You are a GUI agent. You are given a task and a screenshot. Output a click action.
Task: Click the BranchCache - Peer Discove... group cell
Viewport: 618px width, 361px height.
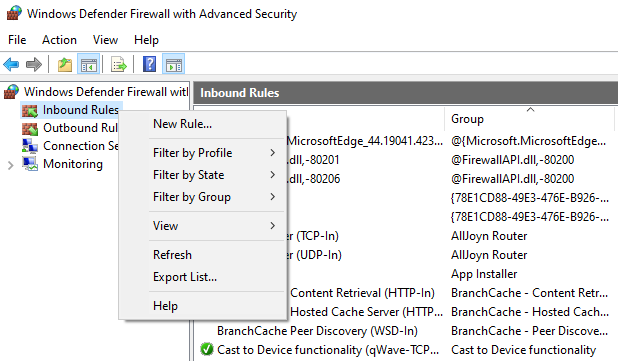coord(529,331)
